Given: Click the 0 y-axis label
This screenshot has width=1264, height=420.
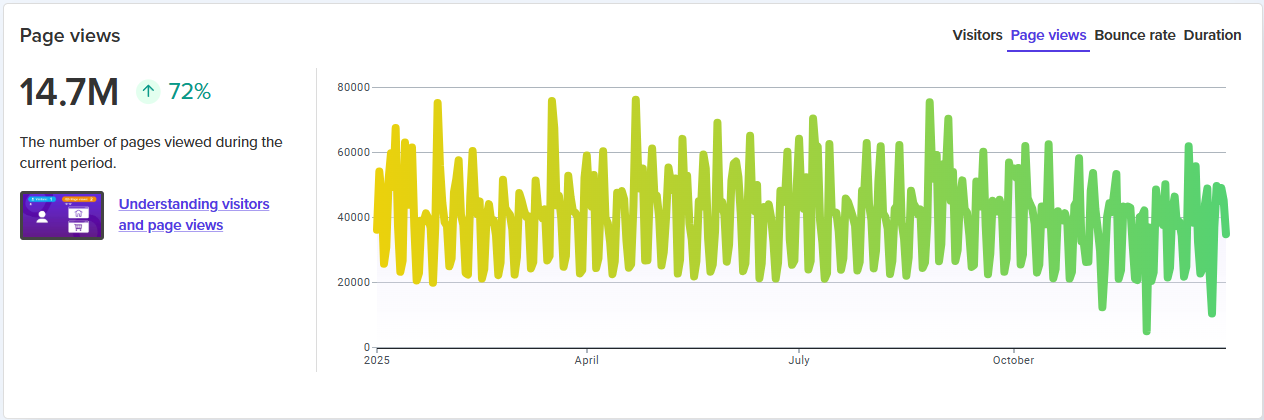Looking at the screenshot, I should coord(366,347).
